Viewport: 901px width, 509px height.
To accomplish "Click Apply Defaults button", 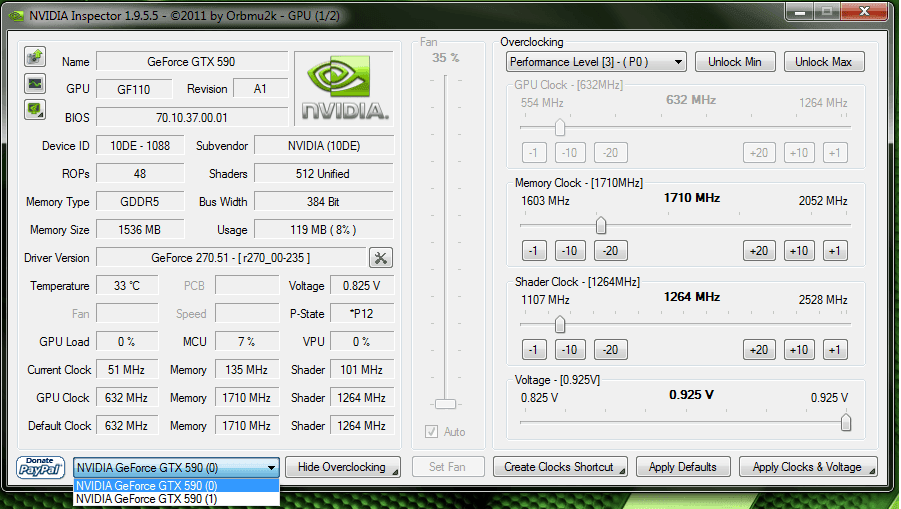I will (x=683, y=467).
